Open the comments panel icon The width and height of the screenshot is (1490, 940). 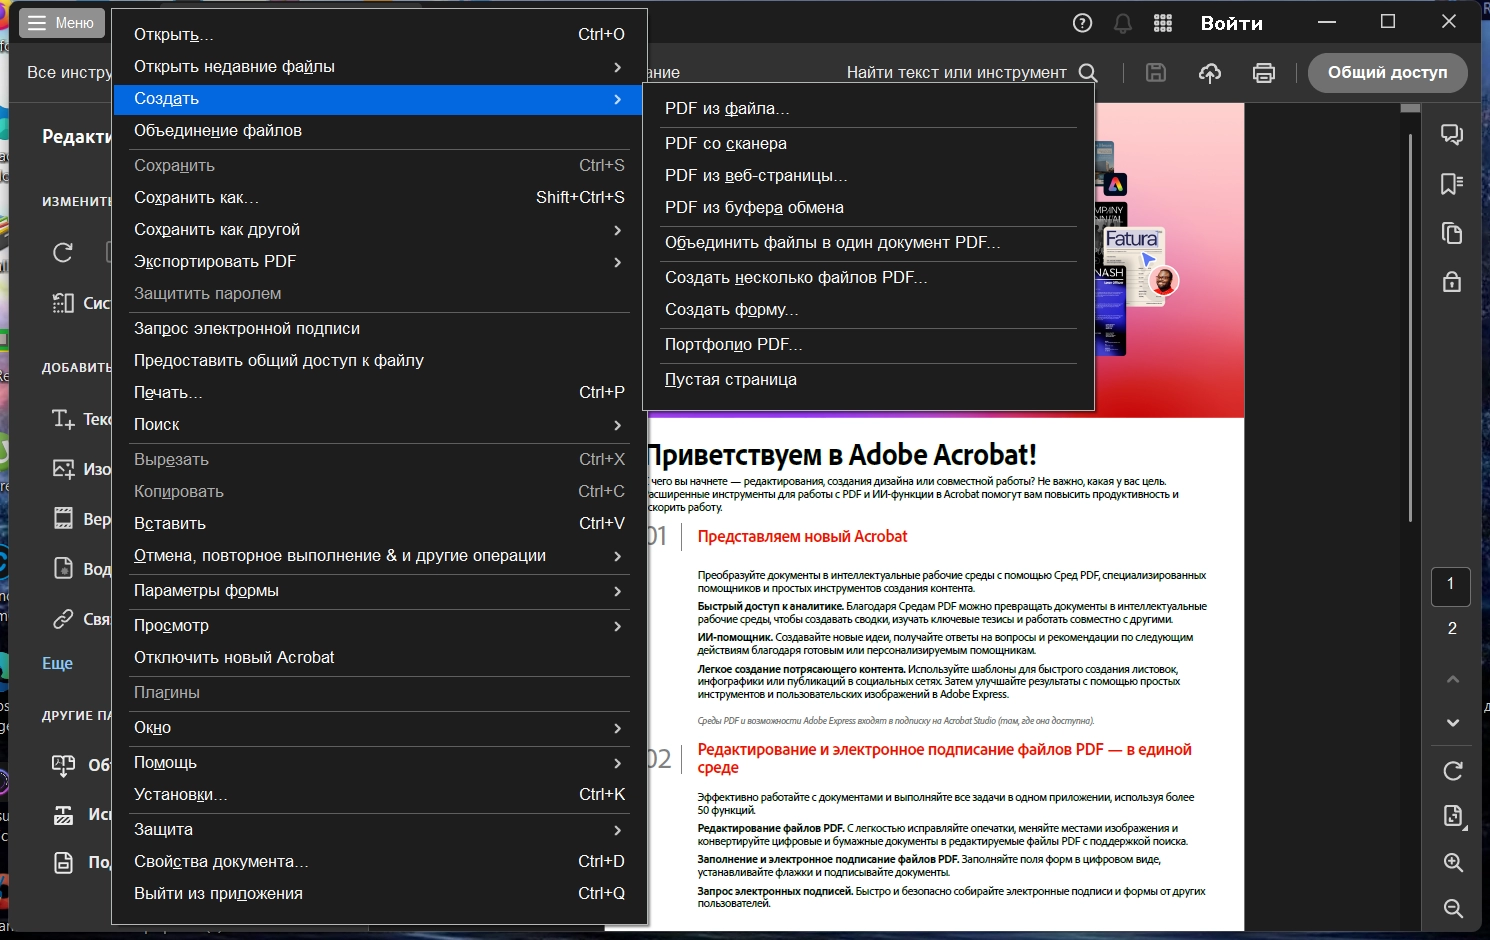click(1452, 135)
